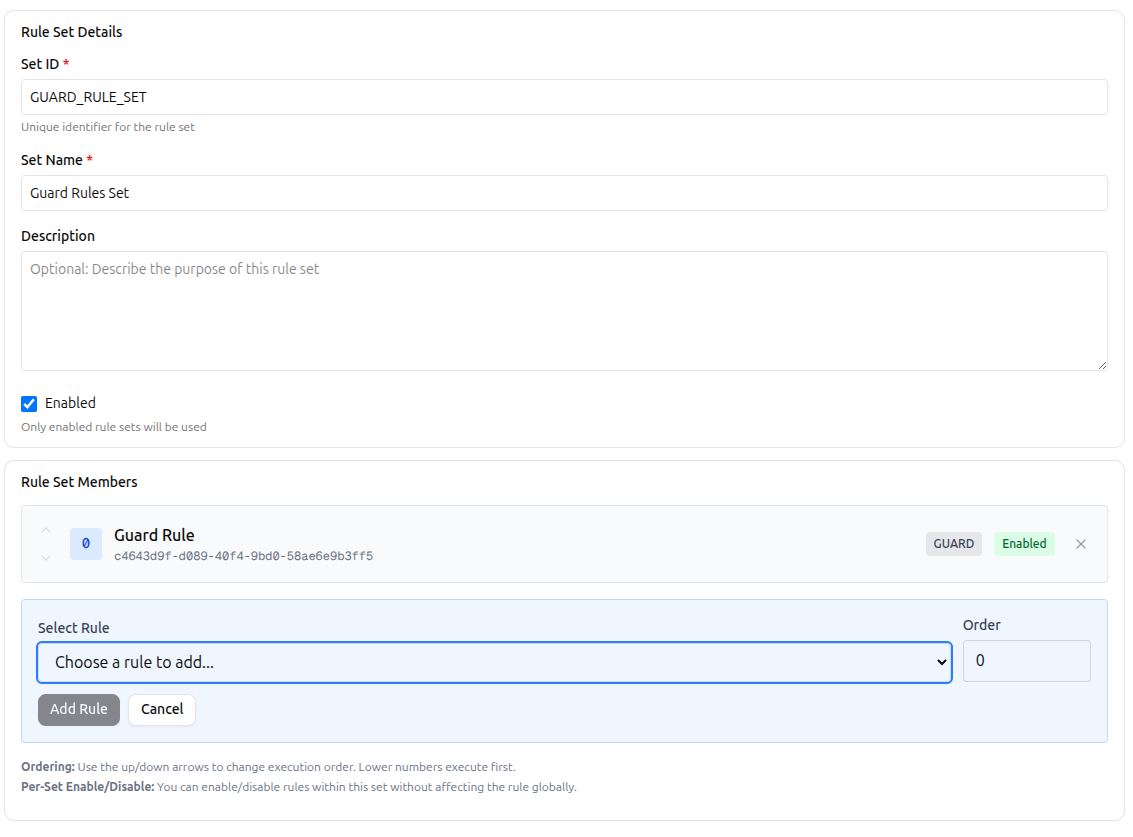The image size is (1133, 837).
Task: Remove the Guard Rule using the X icon
Action: tap(1081, 543)
